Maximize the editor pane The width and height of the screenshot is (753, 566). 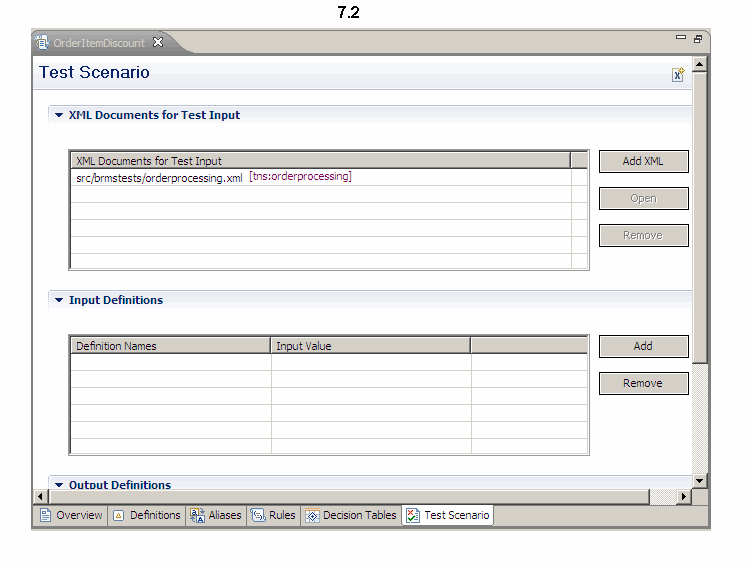pyautogui.click(x=698, y=38)
